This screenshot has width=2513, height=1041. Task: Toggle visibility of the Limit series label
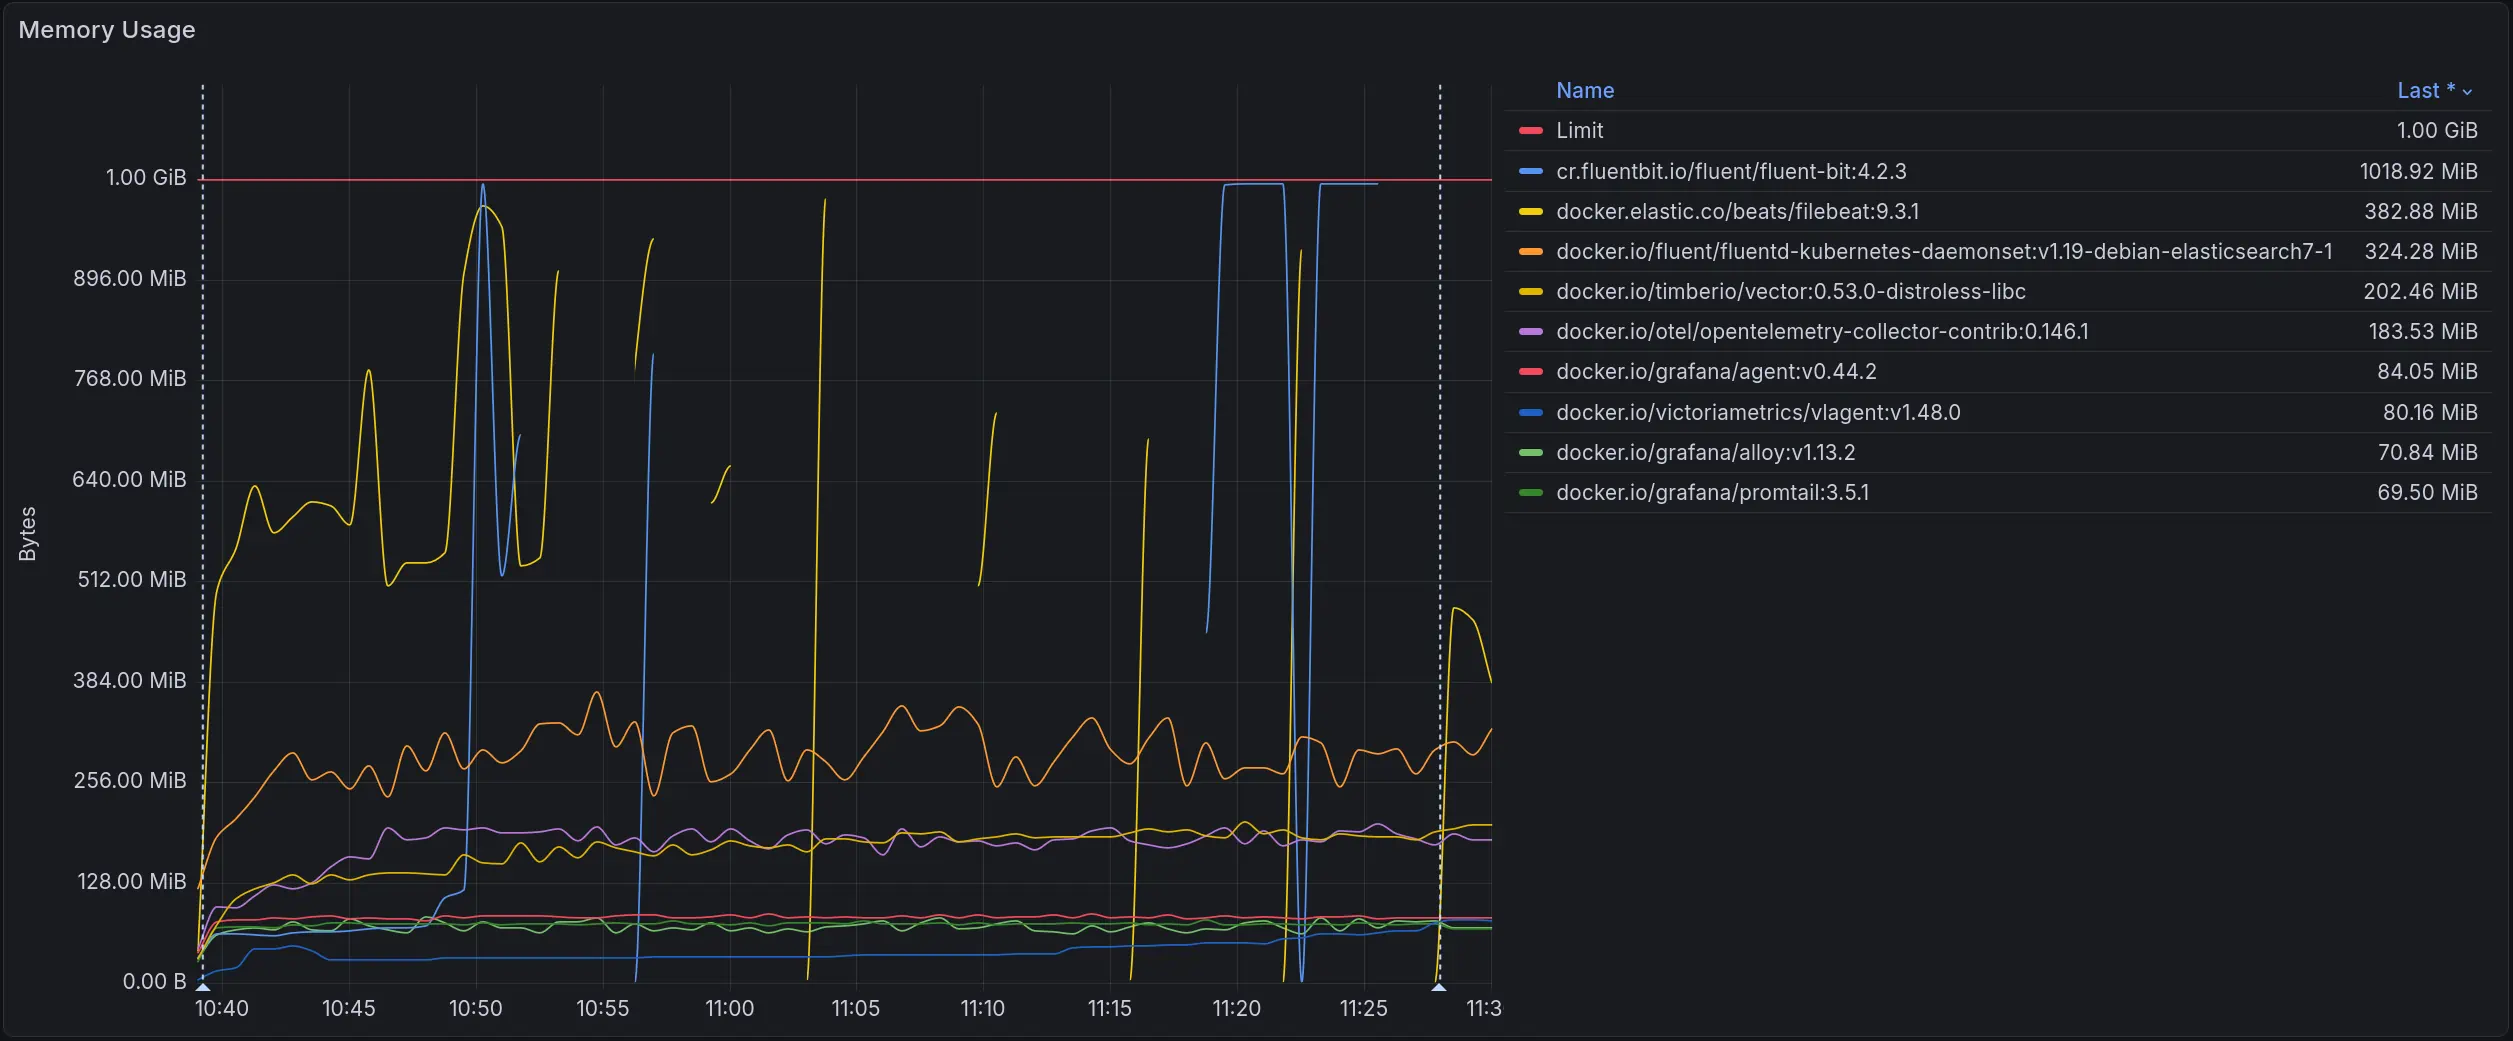tap(1579, 131)
